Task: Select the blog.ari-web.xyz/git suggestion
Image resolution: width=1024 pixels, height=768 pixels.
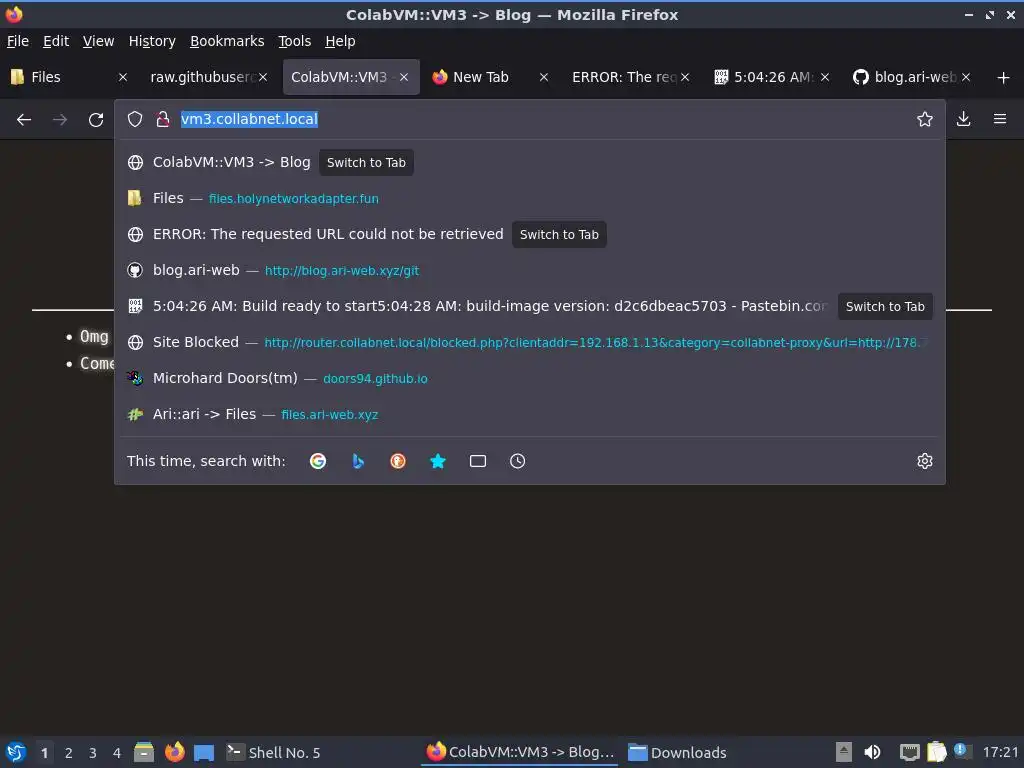Action: coord(530,270)
